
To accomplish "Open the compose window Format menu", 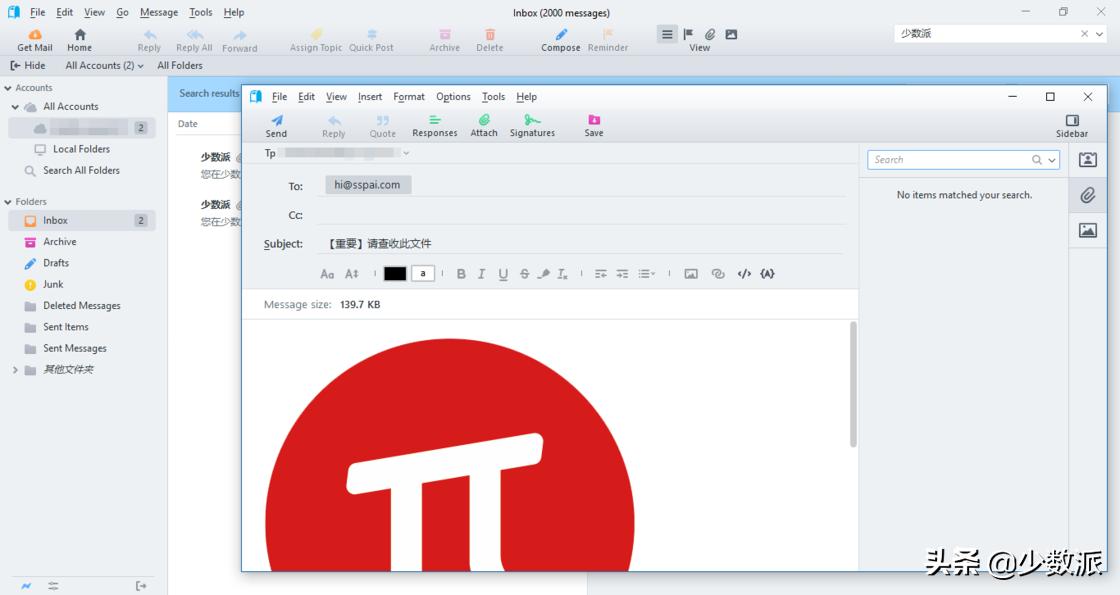I will (x=409, y=96).
